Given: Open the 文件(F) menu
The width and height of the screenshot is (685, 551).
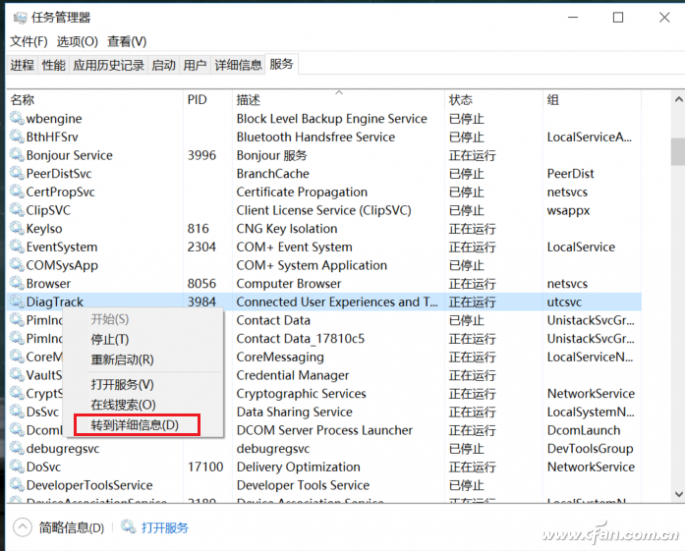Looking at the screenshot, I should click(x=28, y=42).
